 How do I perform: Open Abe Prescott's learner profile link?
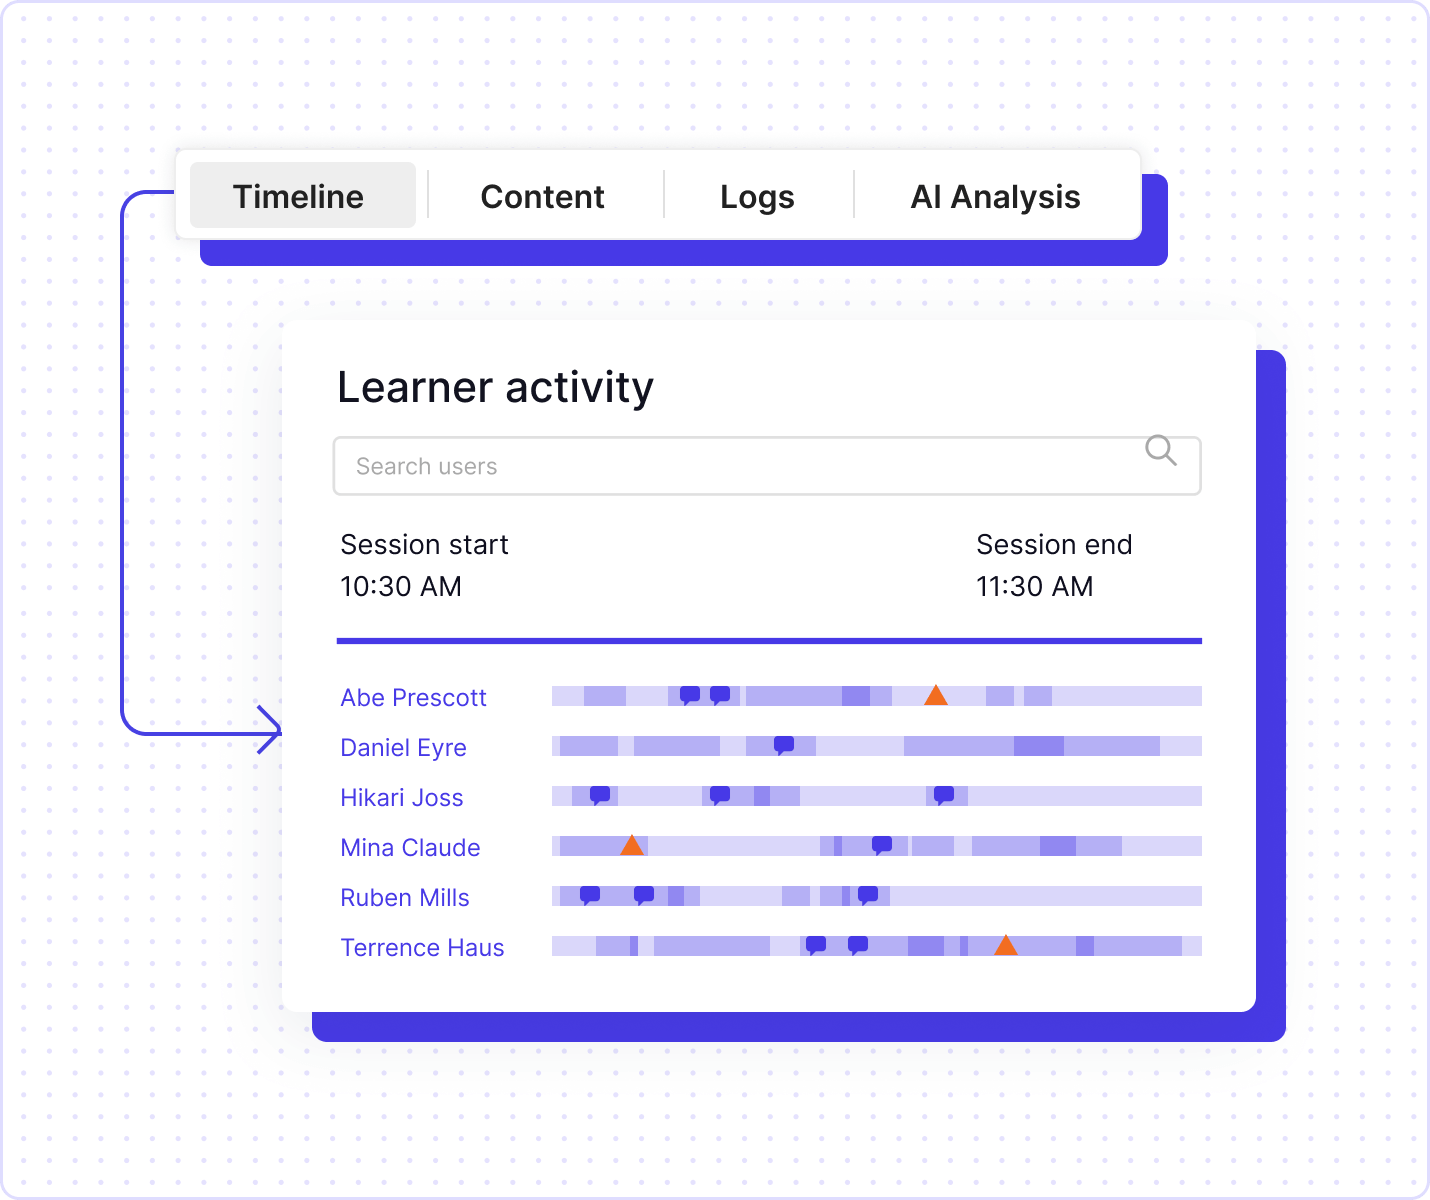[x=413, y=697]
